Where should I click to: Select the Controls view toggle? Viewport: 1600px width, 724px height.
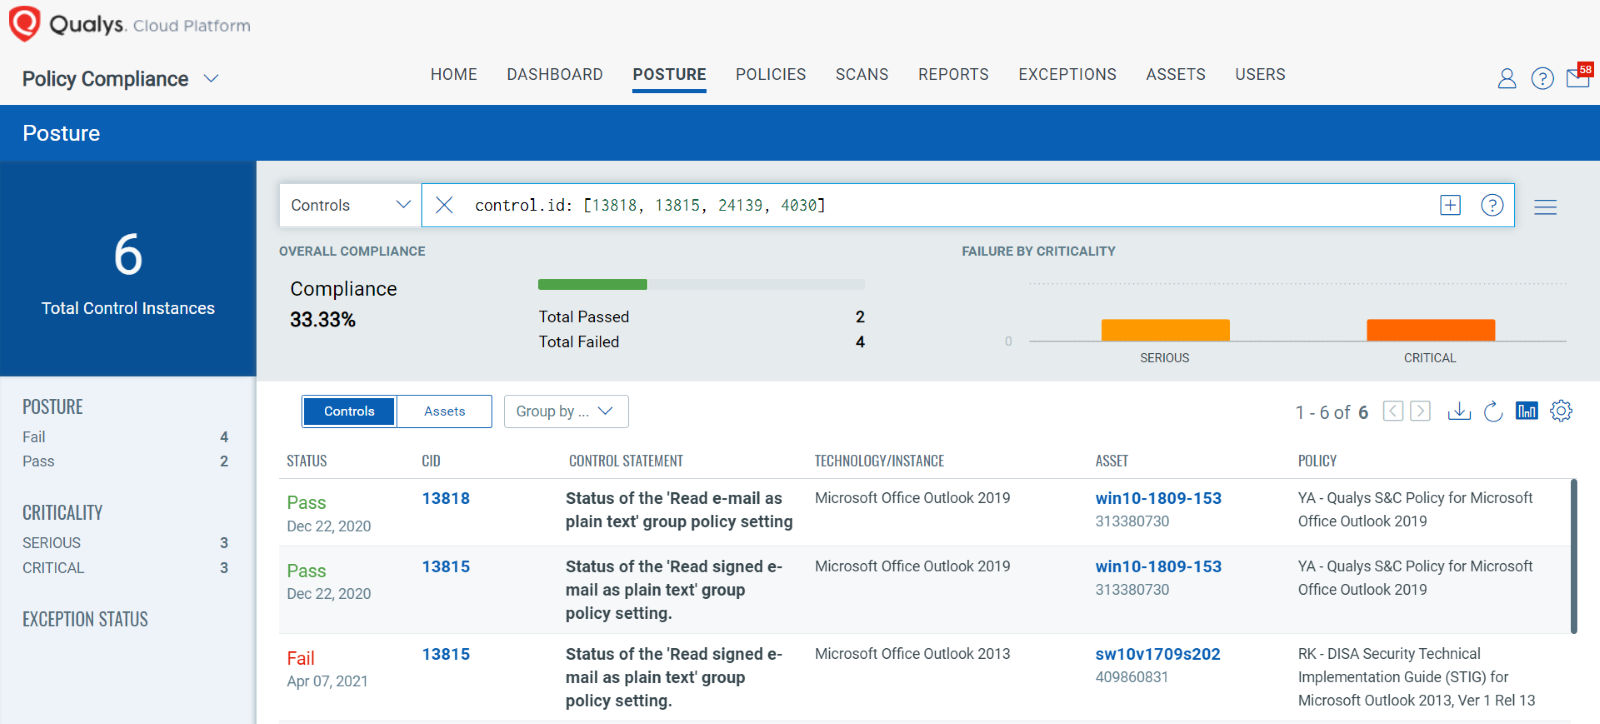coord(349,411)
